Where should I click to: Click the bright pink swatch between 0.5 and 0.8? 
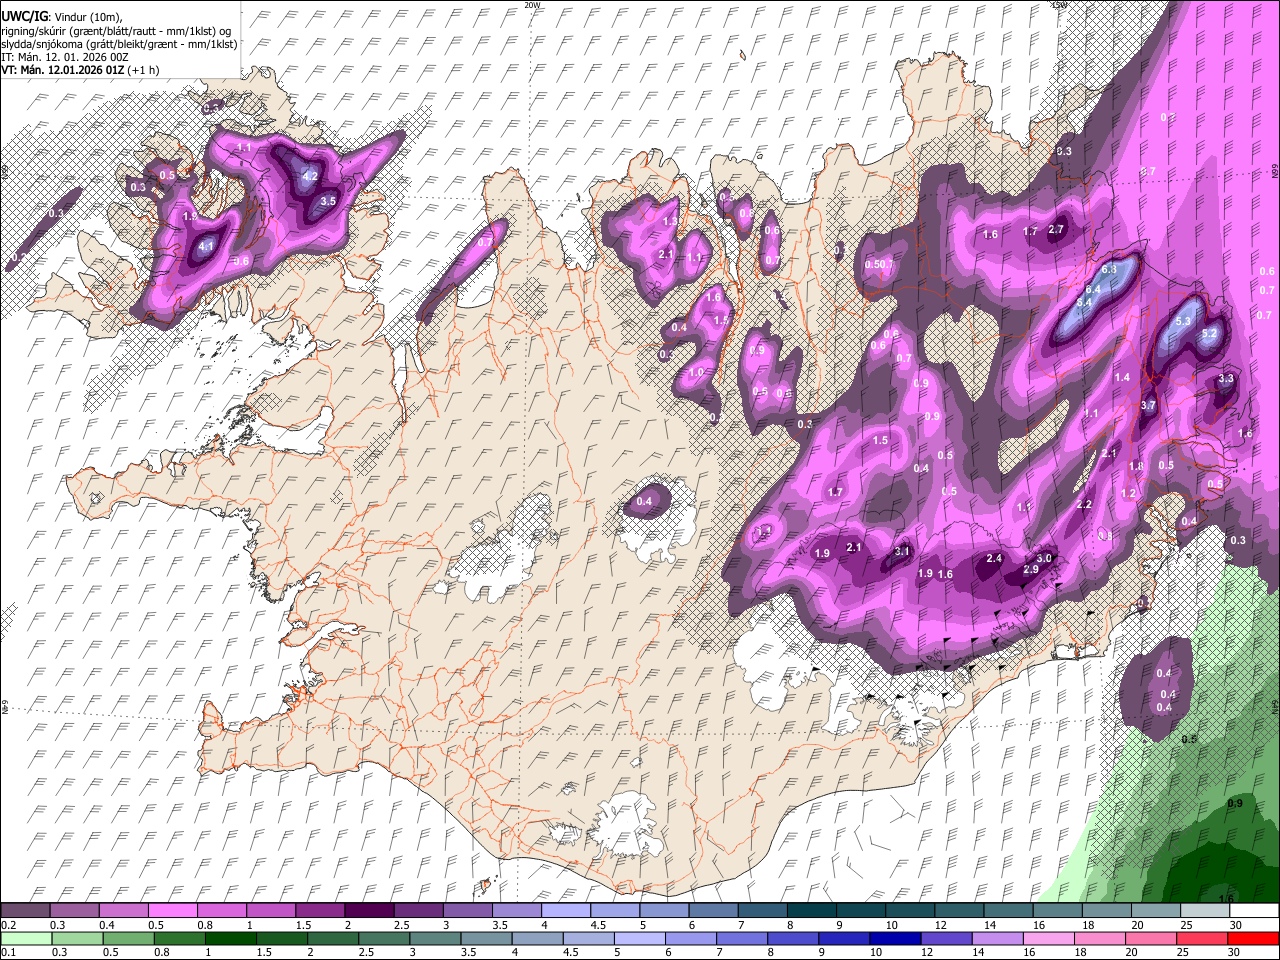click(x=173, y=911)
